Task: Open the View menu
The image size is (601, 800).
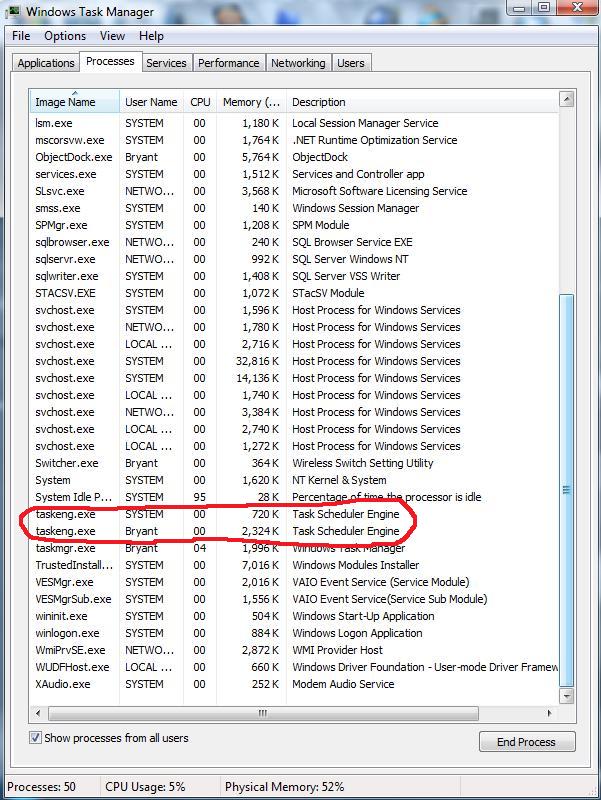Action: click(112, 36)
